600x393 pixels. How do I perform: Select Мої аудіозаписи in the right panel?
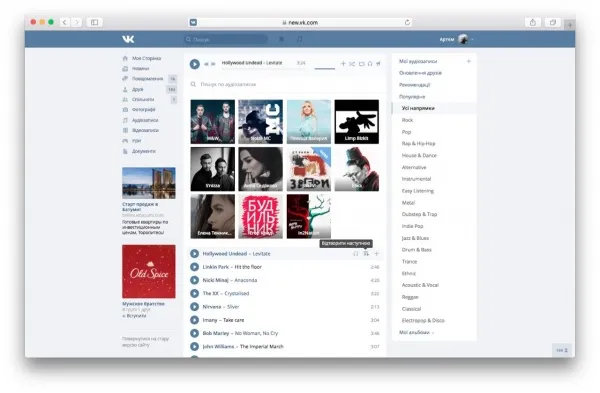(x=418, y=61)
